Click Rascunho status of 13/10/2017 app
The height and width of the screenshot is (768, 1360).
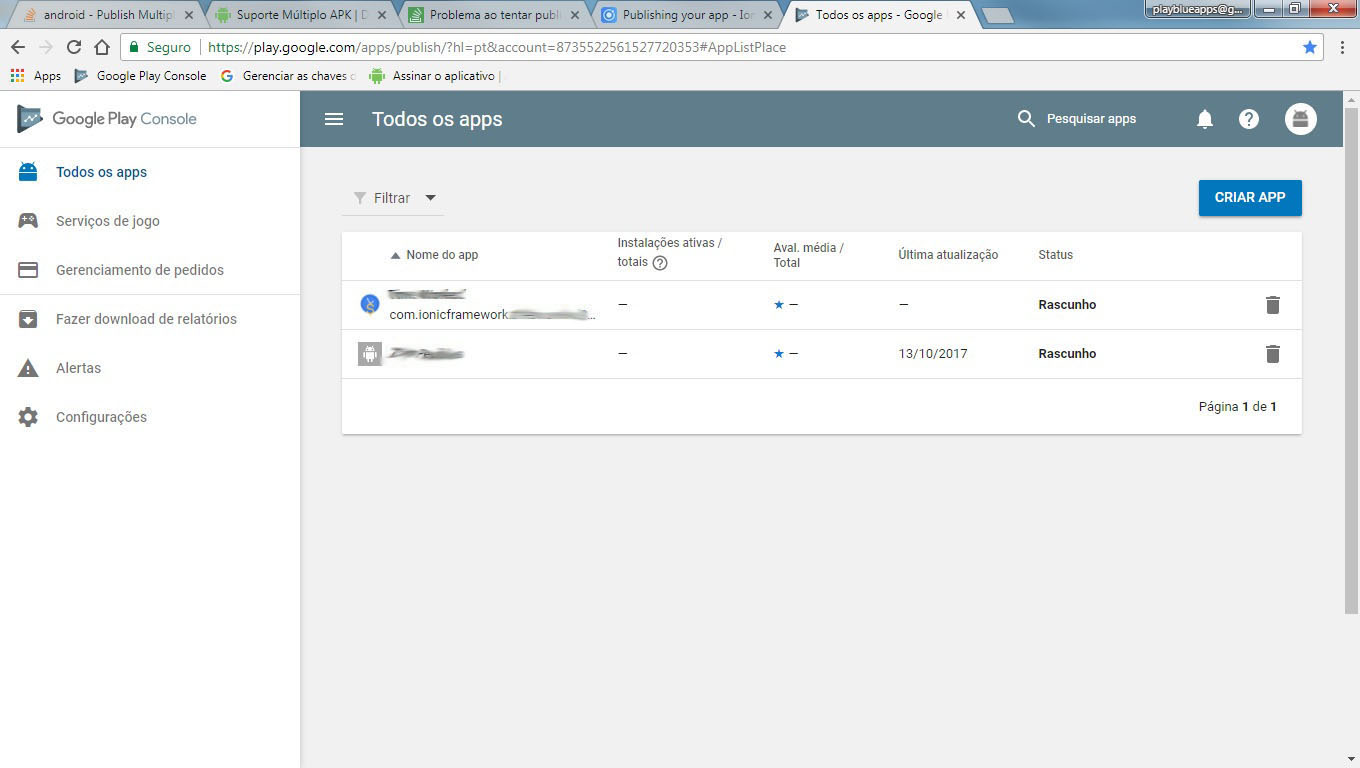[1067, 354]
